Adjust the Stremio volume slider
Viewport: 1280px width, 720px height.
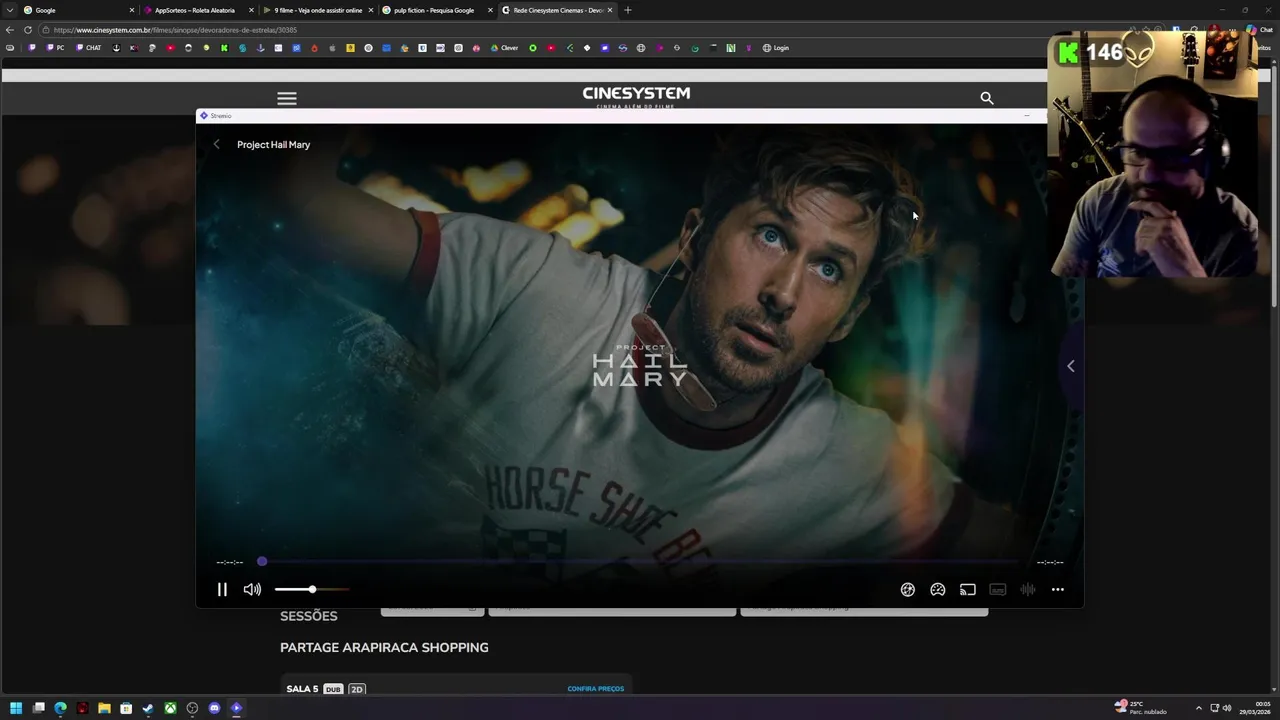coord(312,590)
